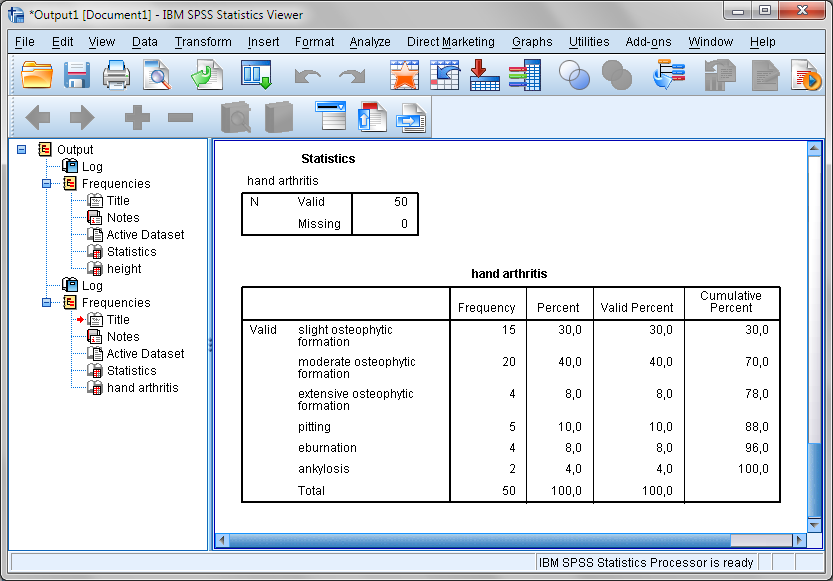Click the blue arrow list toolbar icon

(x=669, y=75)
